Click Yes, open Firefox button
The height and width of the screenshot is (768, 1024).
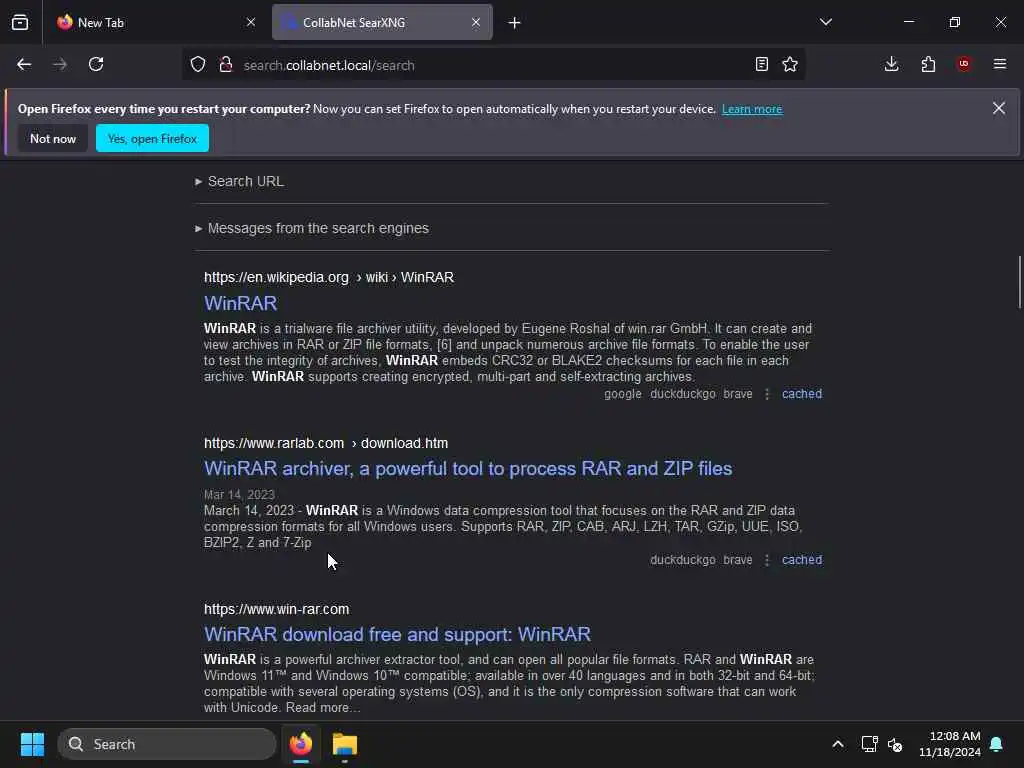(x=152, y=138)
